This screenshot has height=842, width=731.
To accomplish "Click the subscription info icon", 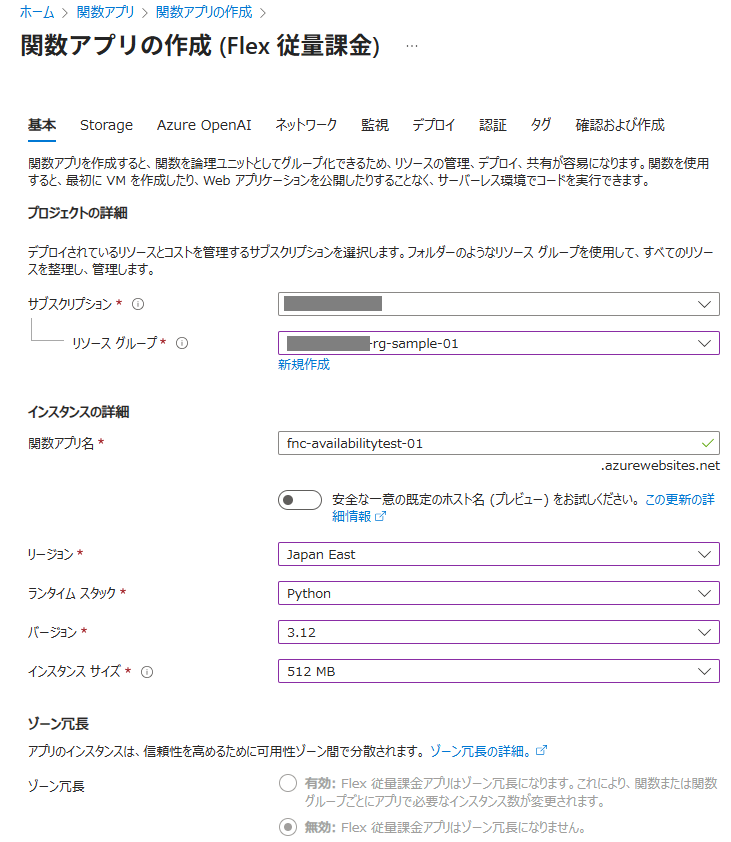I will (138, 304).
